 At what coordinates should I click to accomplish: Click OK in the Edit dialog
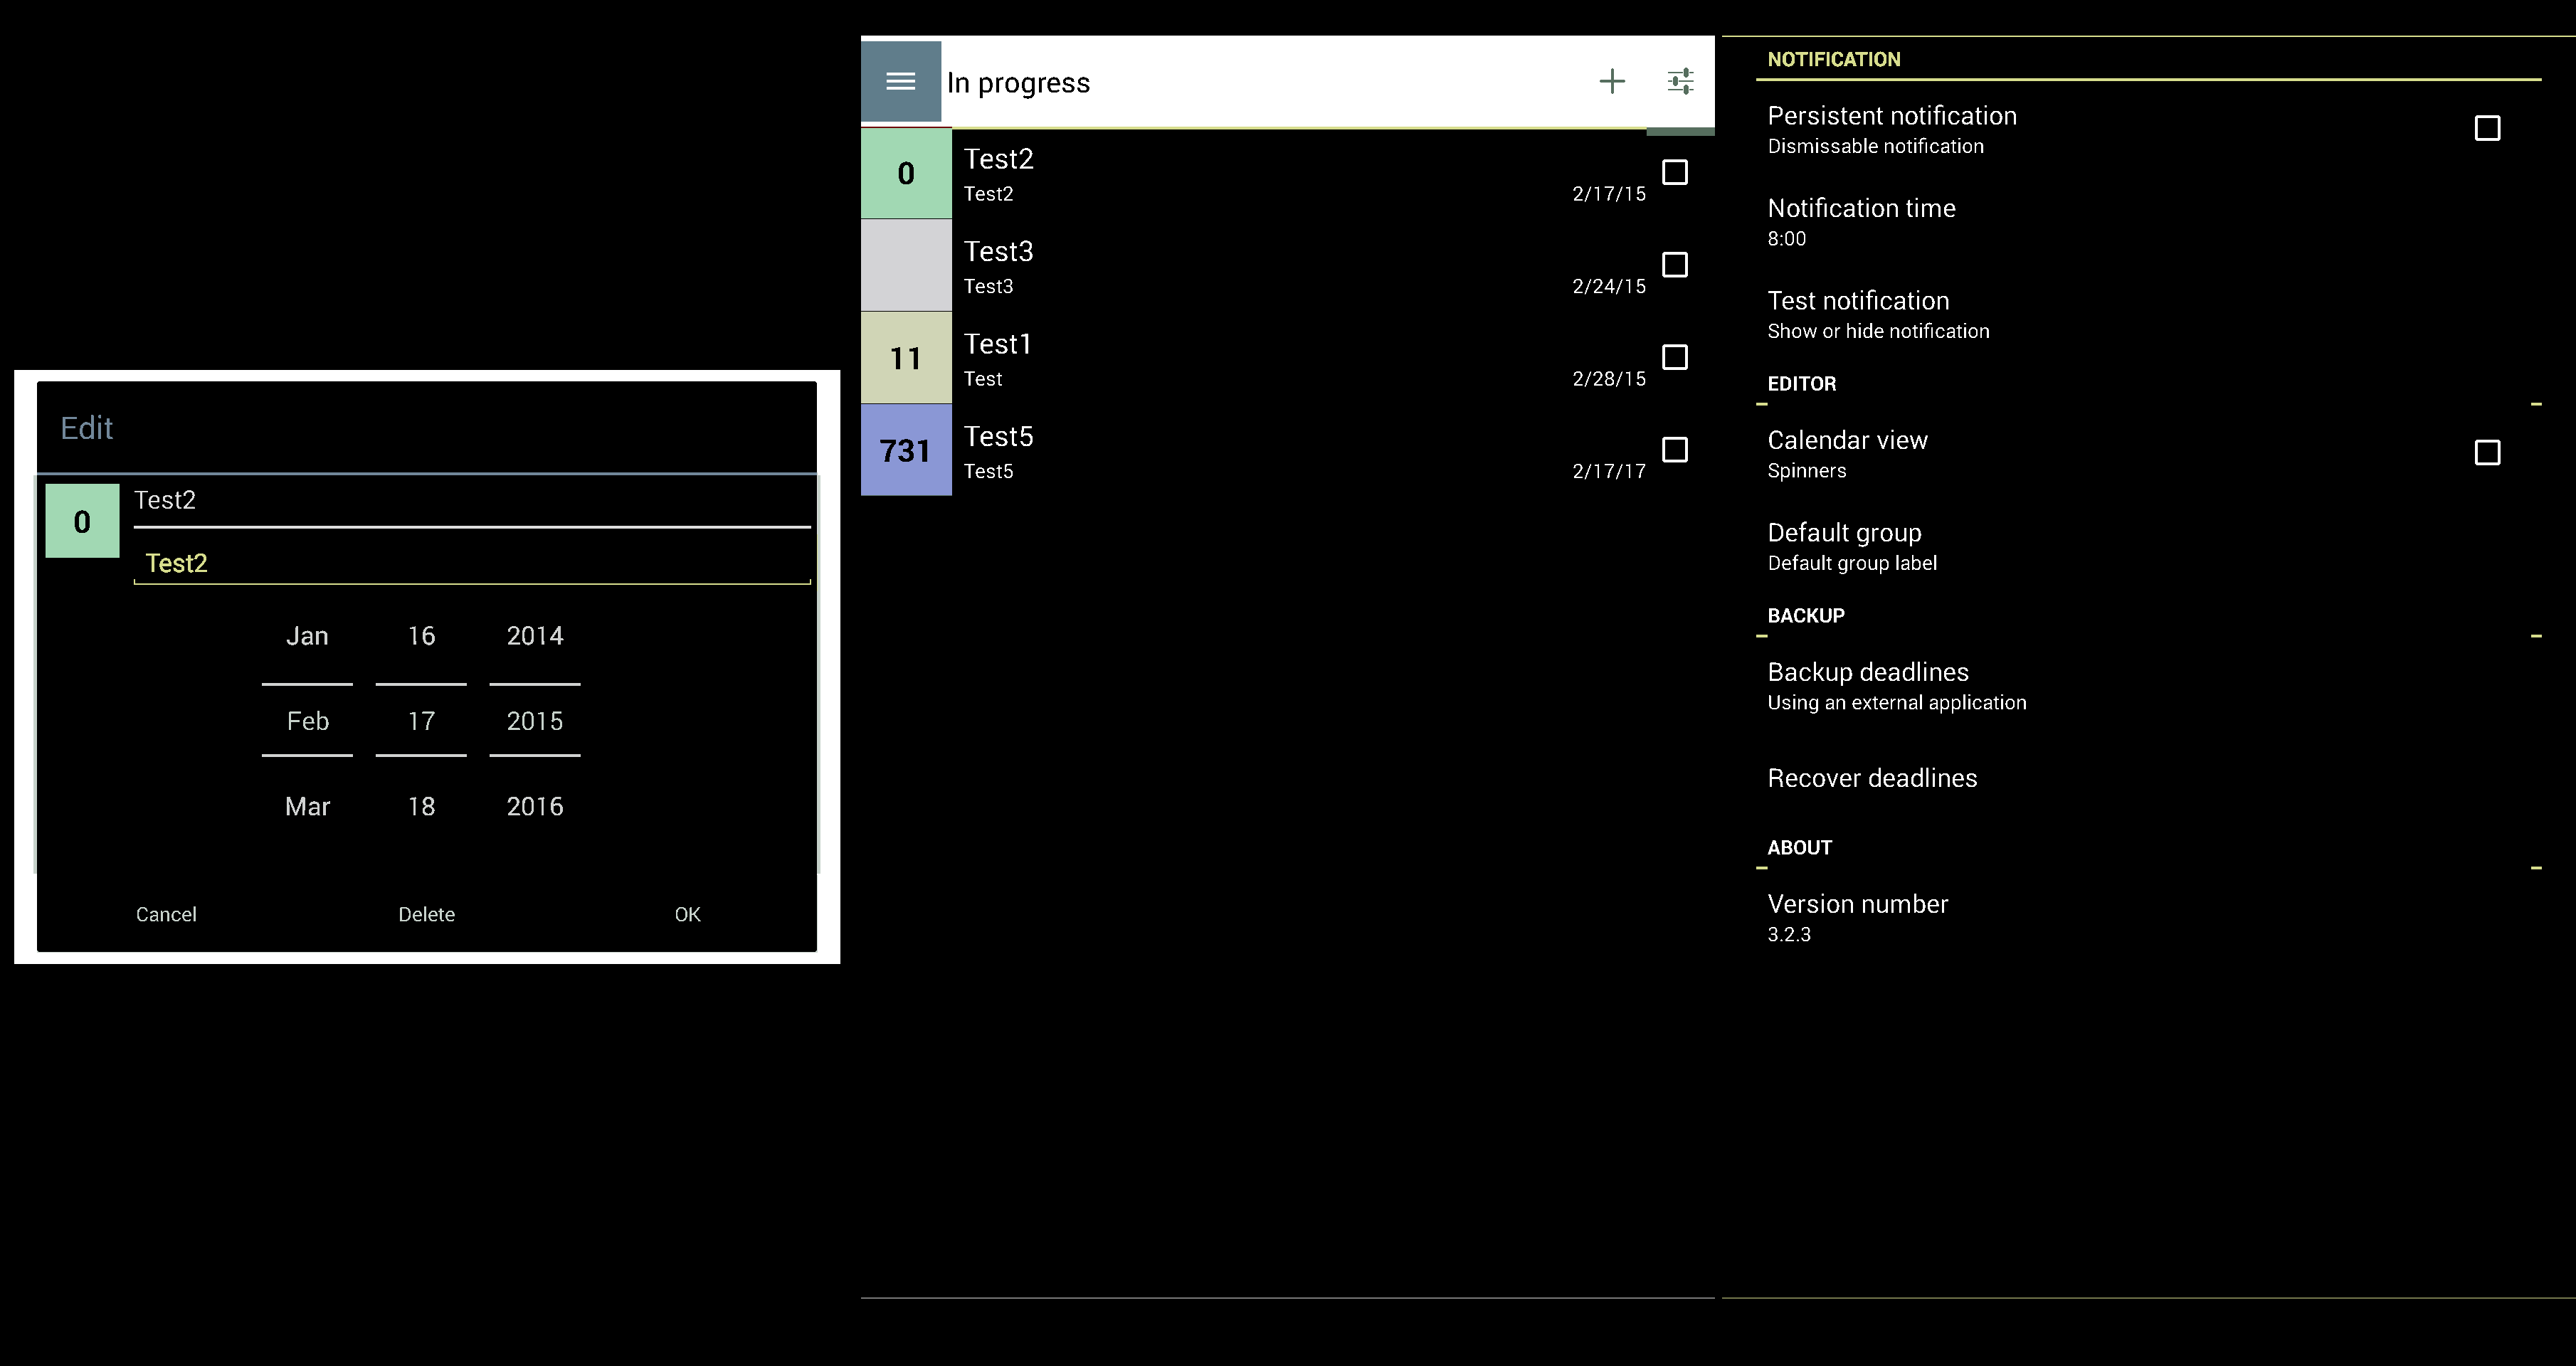(687, 915)
